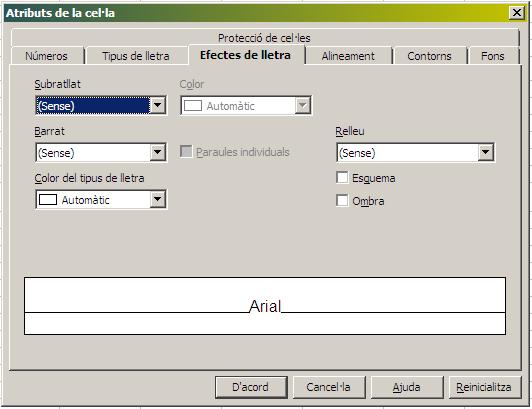This screenshot has height=409, width=532.
Task: Click the Cancel·la button
Action: pos(329,387)
